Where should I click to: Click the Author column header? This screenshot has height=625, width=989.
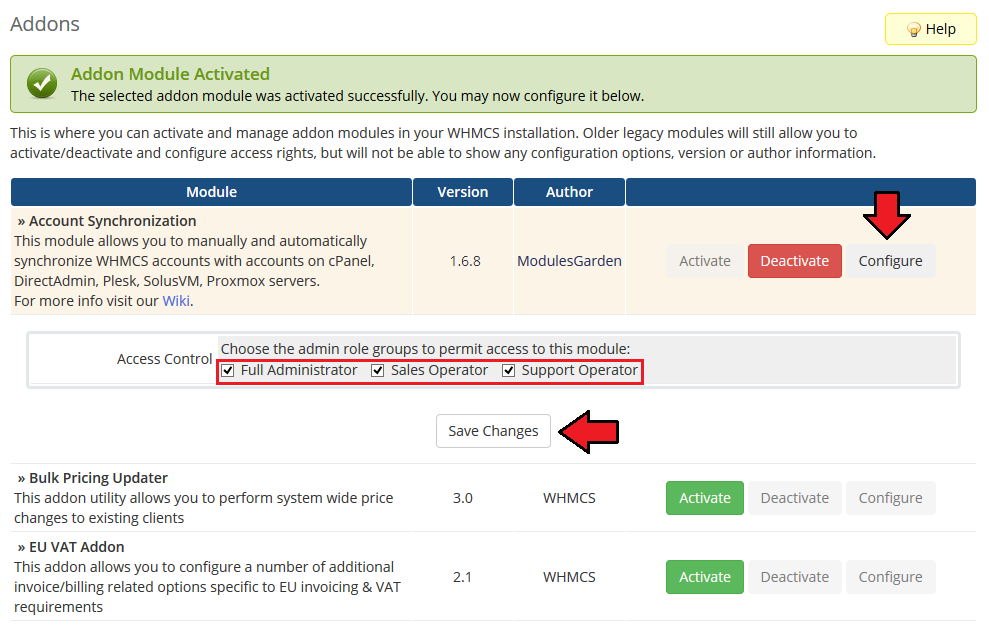[569, 192]
